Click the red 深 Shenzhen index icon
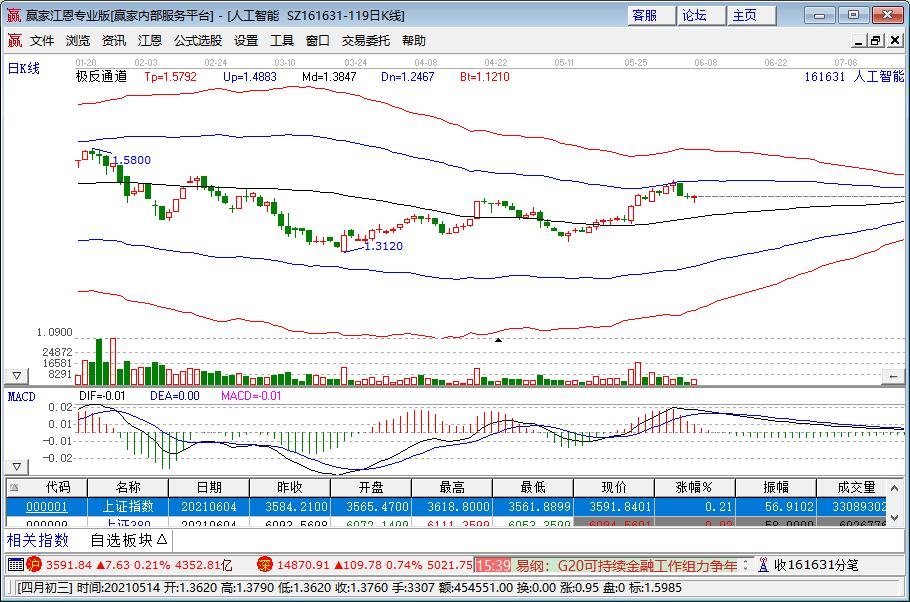This screenshot has width=910, height=602. pos(265,564)
